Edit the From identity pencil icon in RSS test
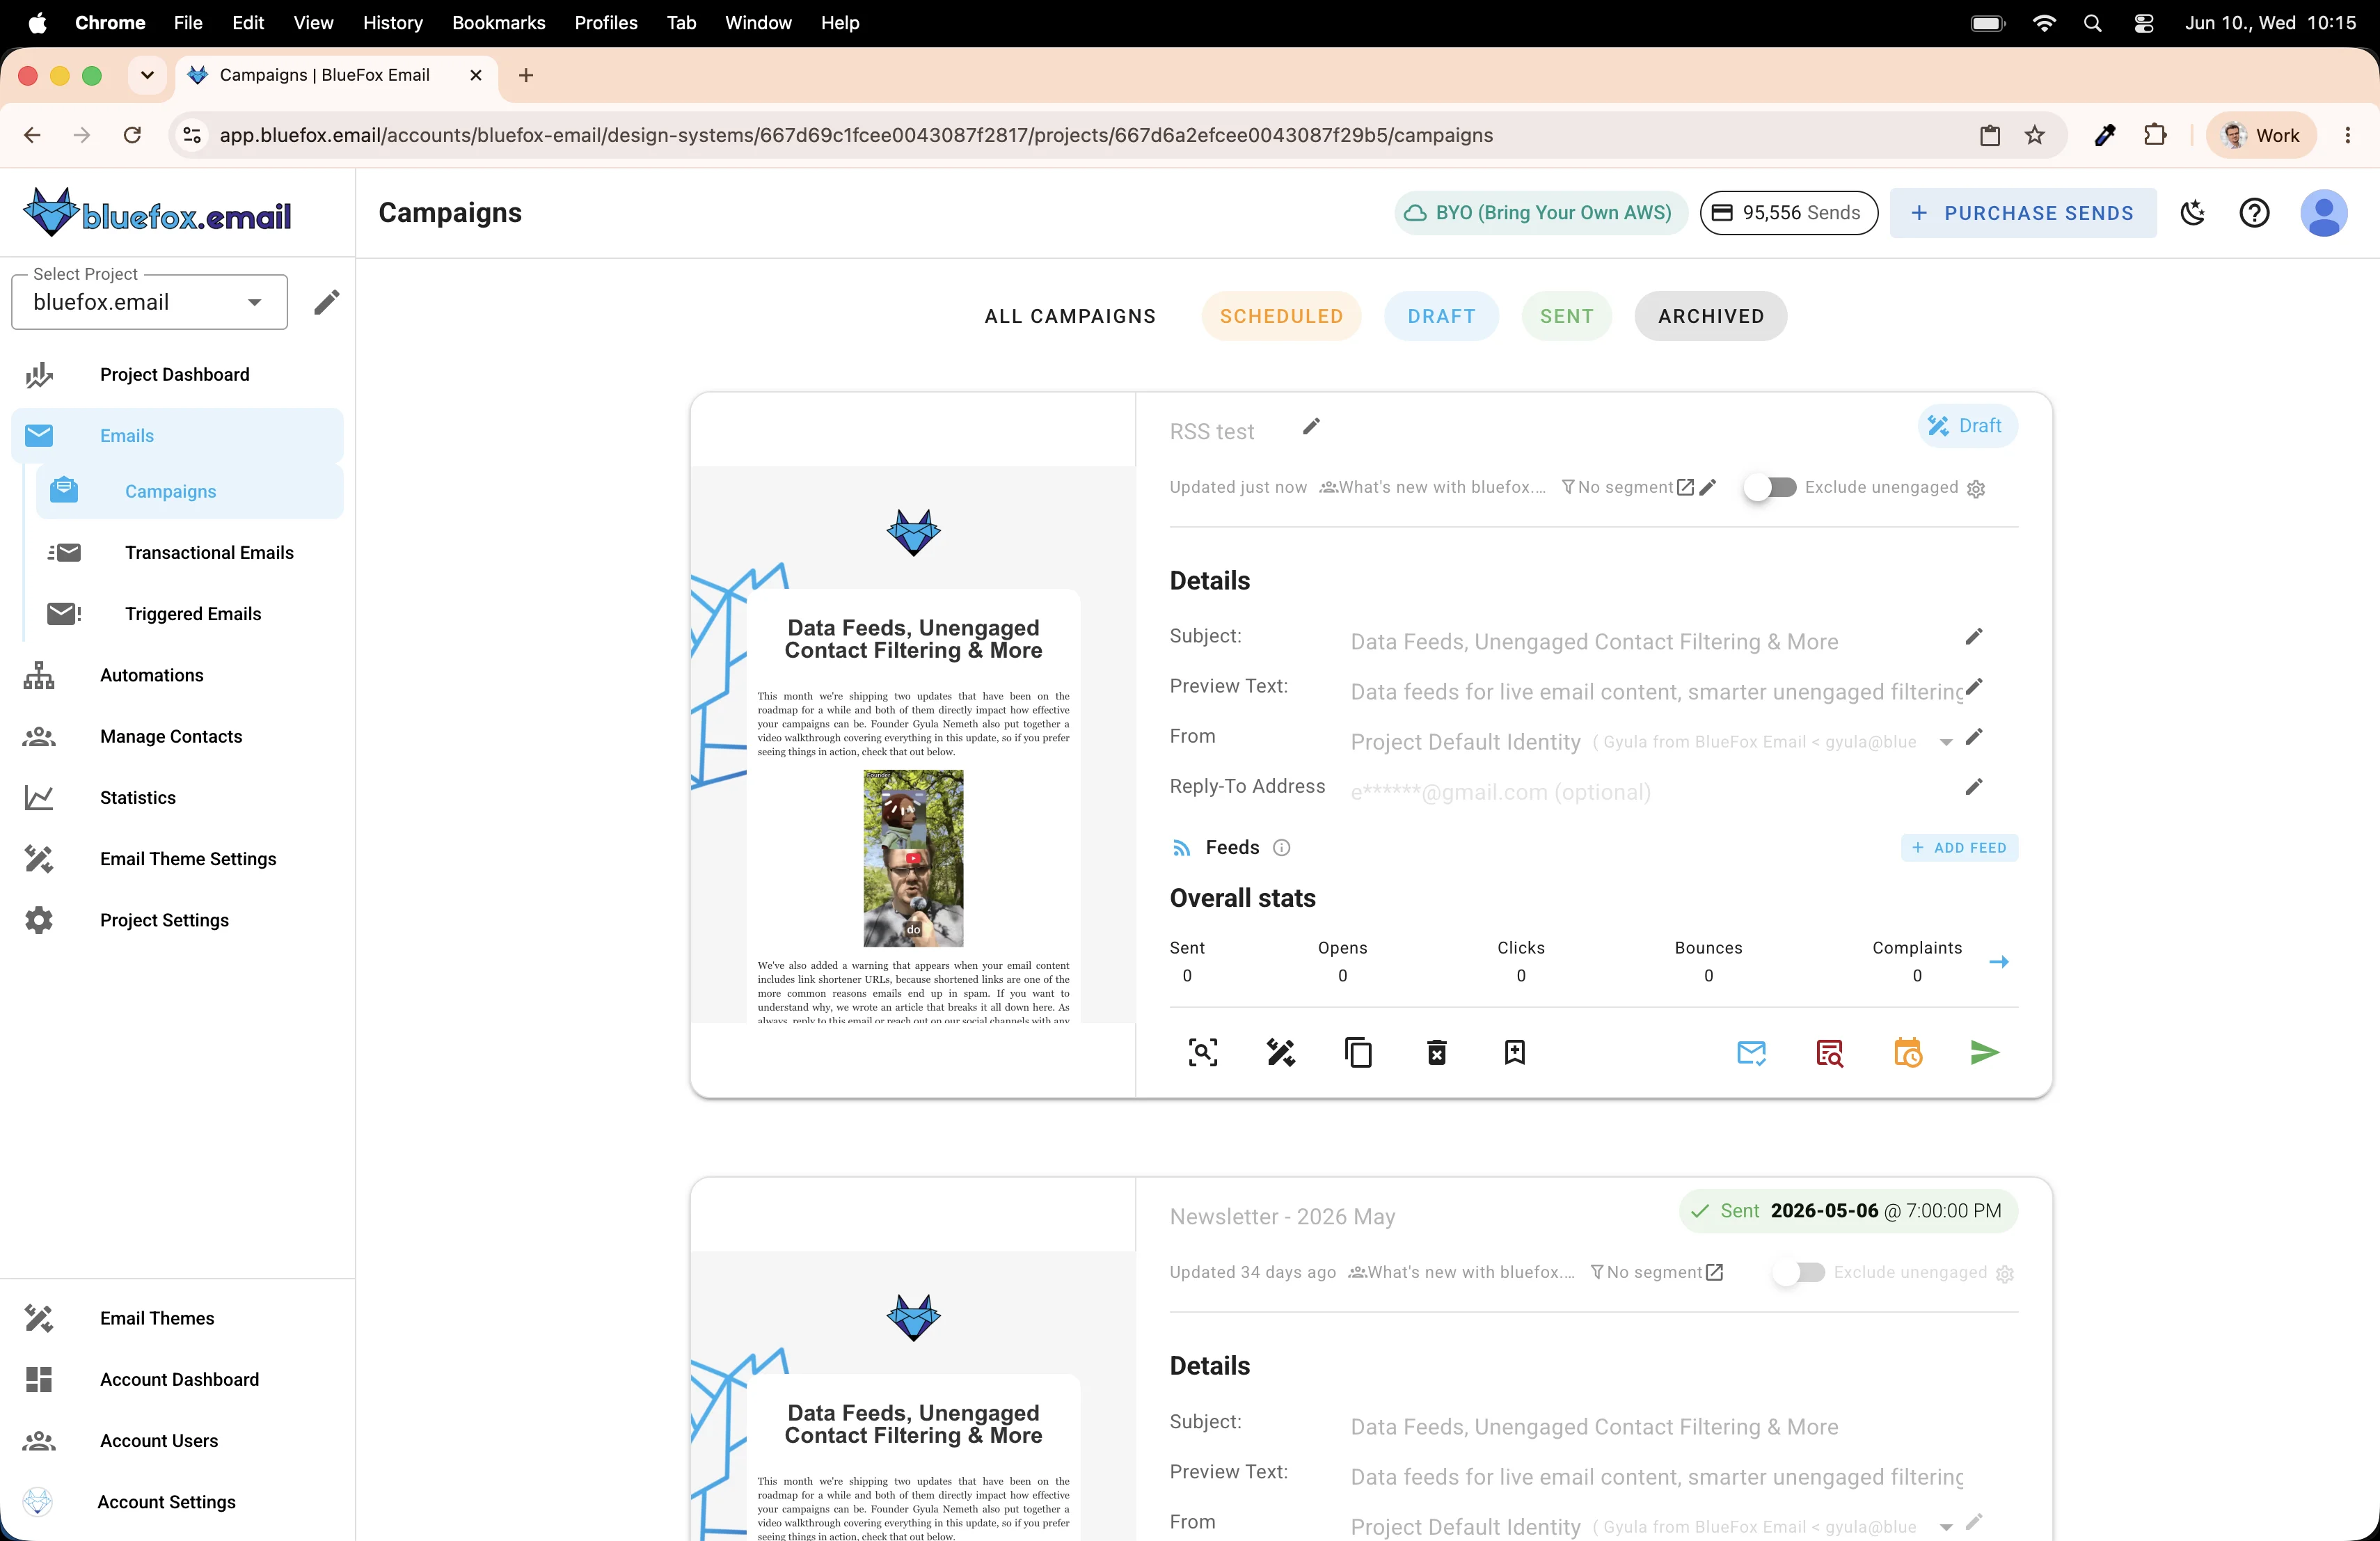Image resolution: width=2380 pixels, height=1541 pixels. coord(1973,737)
